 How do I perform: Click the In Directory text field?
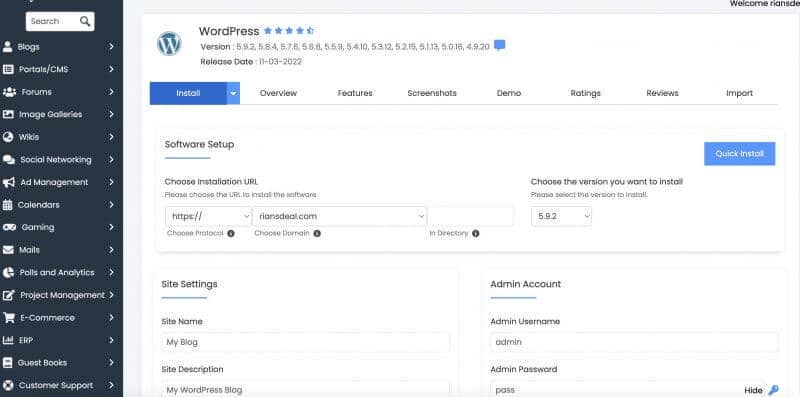[470, 216]
